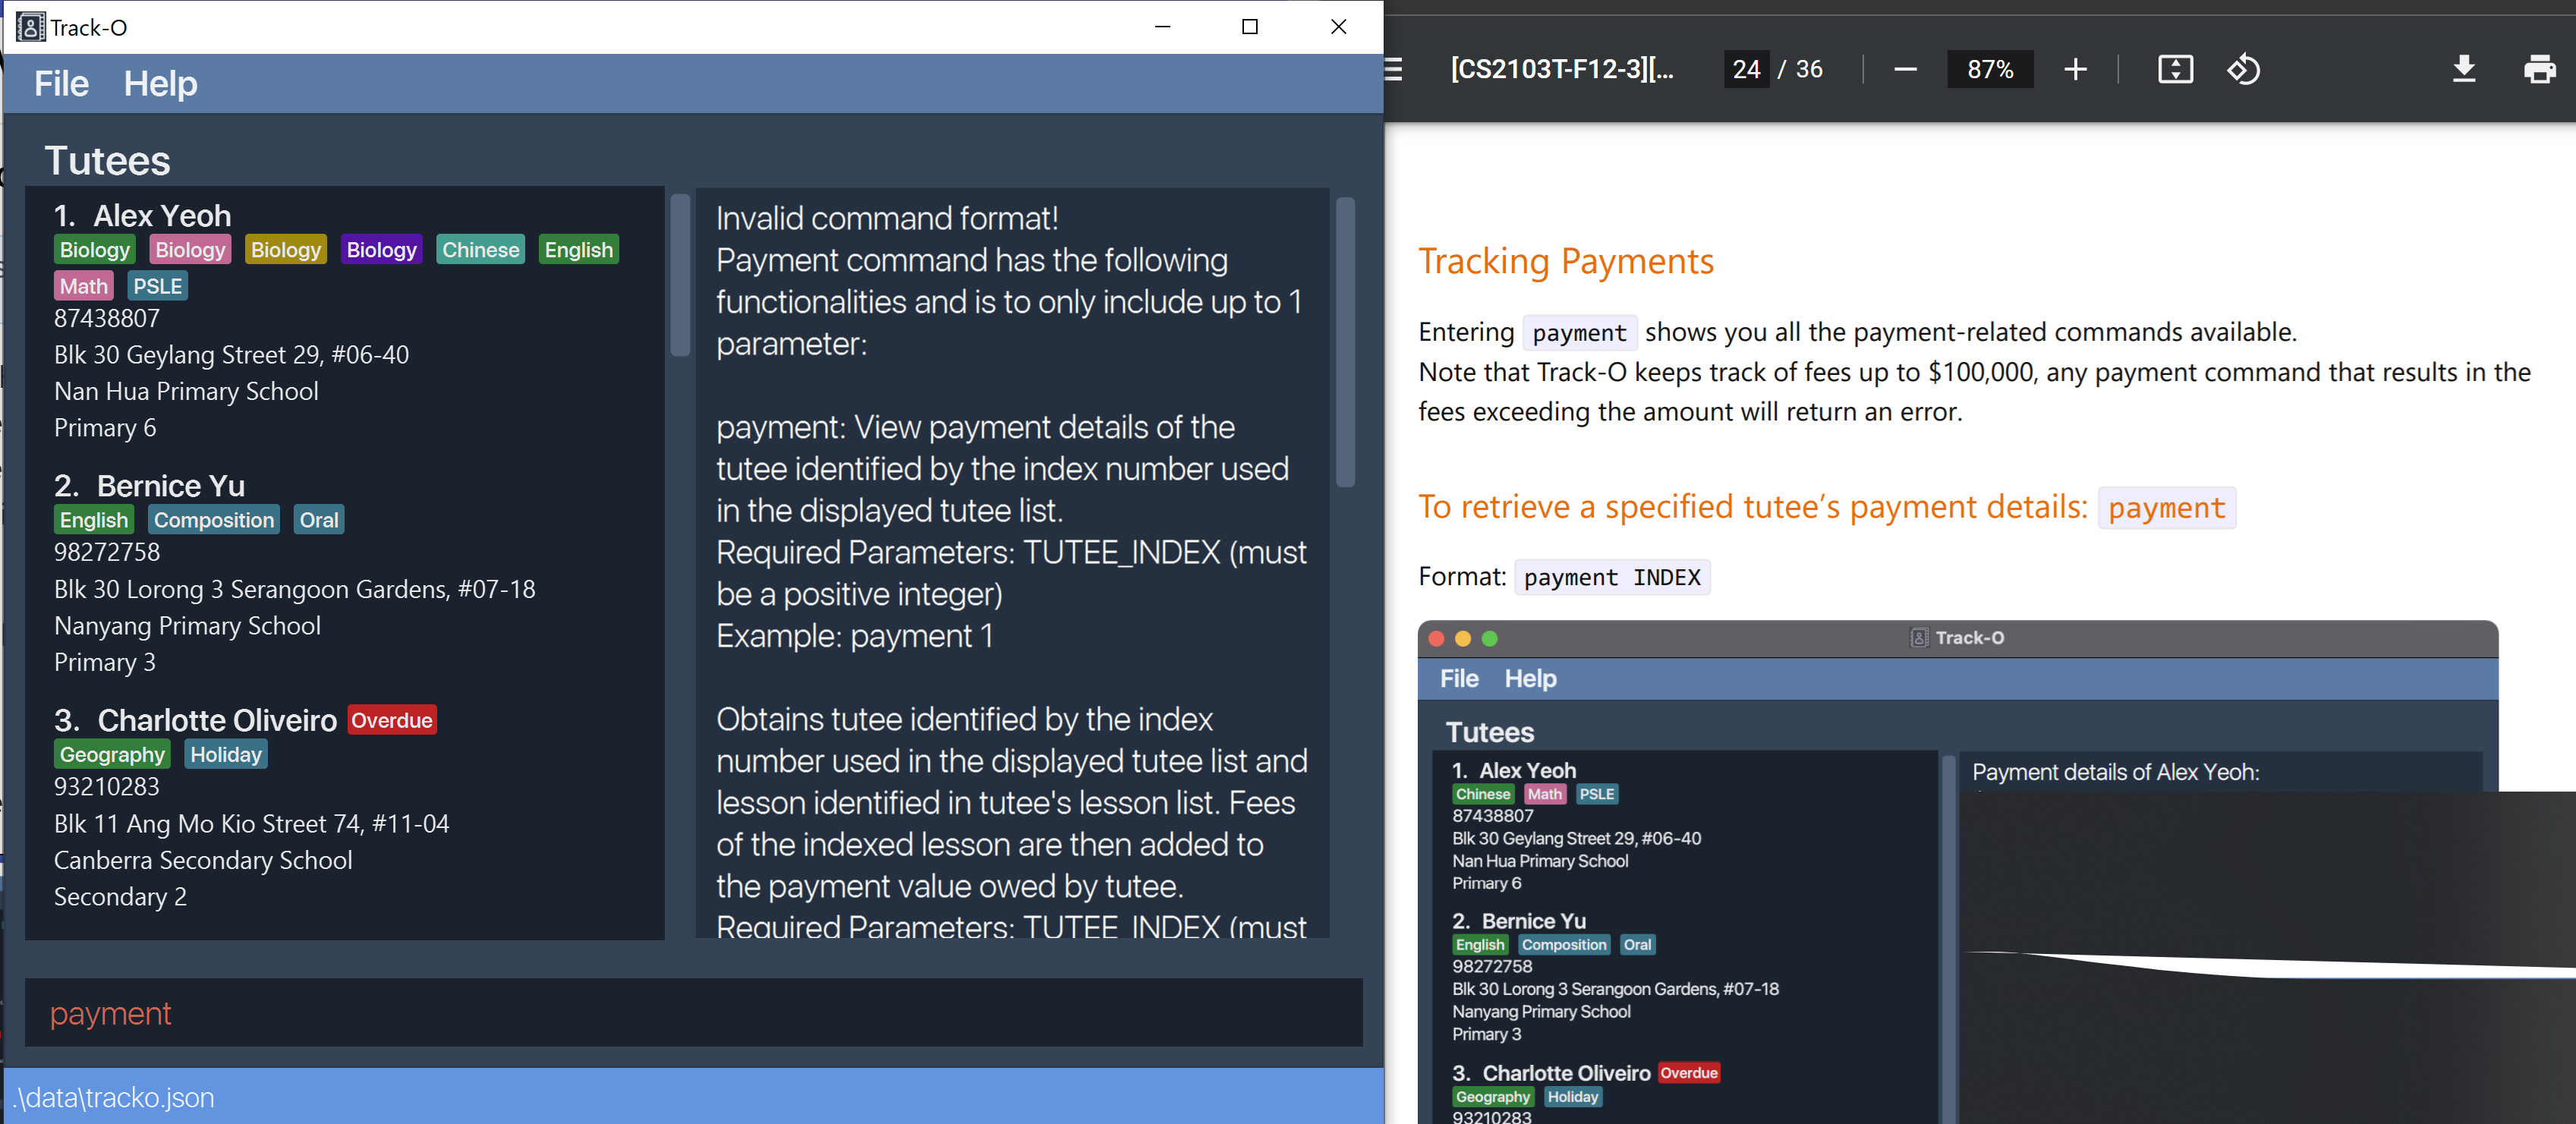Image resolution: width=2576 pixels, height=1124 pixels.
Task: Click the tutee list scrollbar thumb
Action: tap(680, 275)
